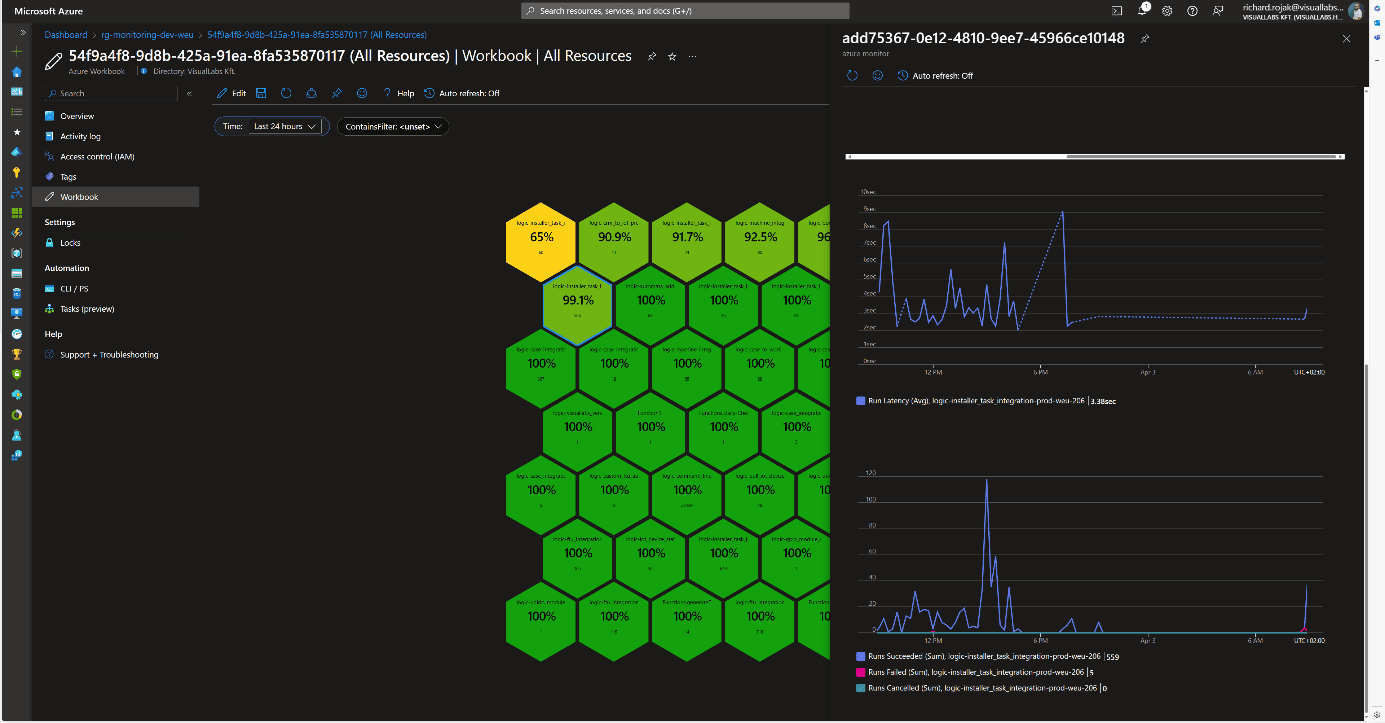This screenshot has width=1385, height=723.
Task: Toggle Auto refresh: Off in workbook toolbar
Action: [x=462, y=93]
